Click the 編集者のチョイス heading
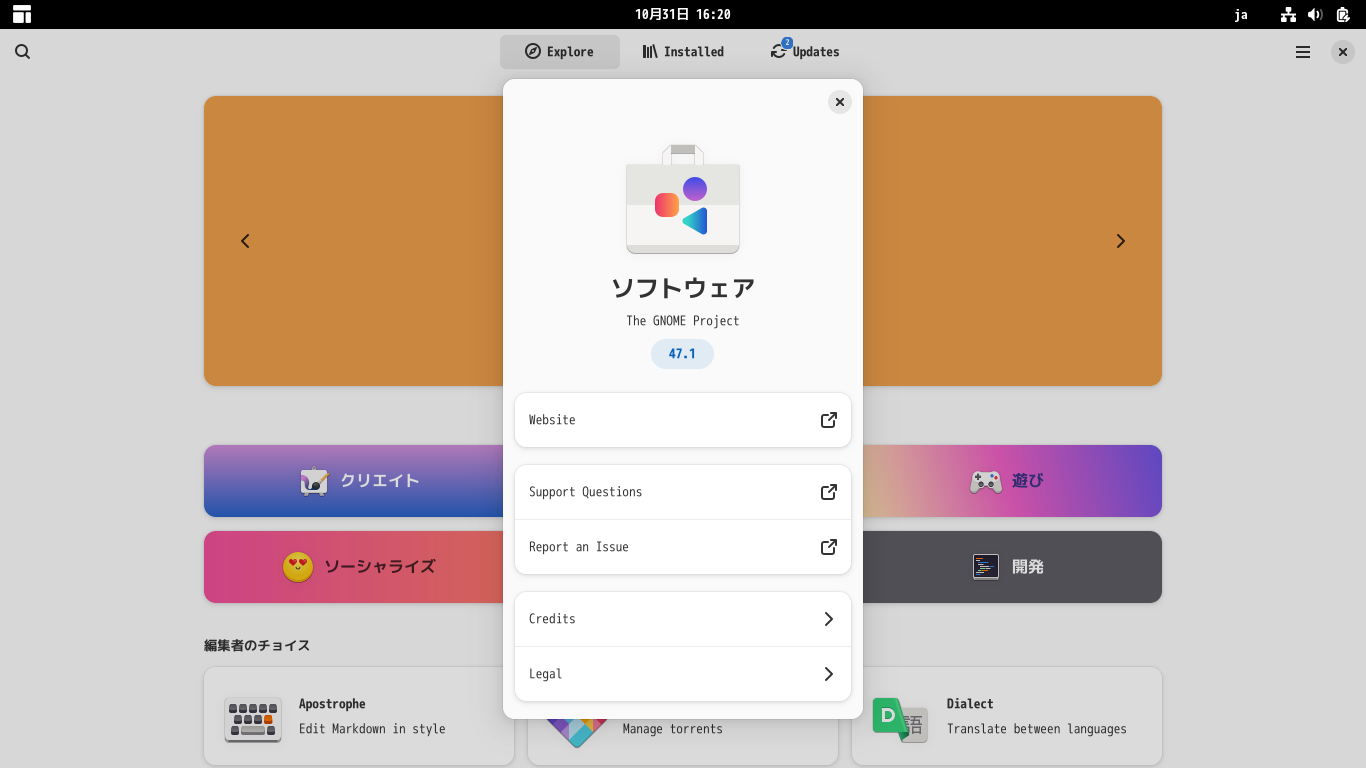The height and width of the screenshot is (768, 1366). pyautogui.click(x=257, y=646)
